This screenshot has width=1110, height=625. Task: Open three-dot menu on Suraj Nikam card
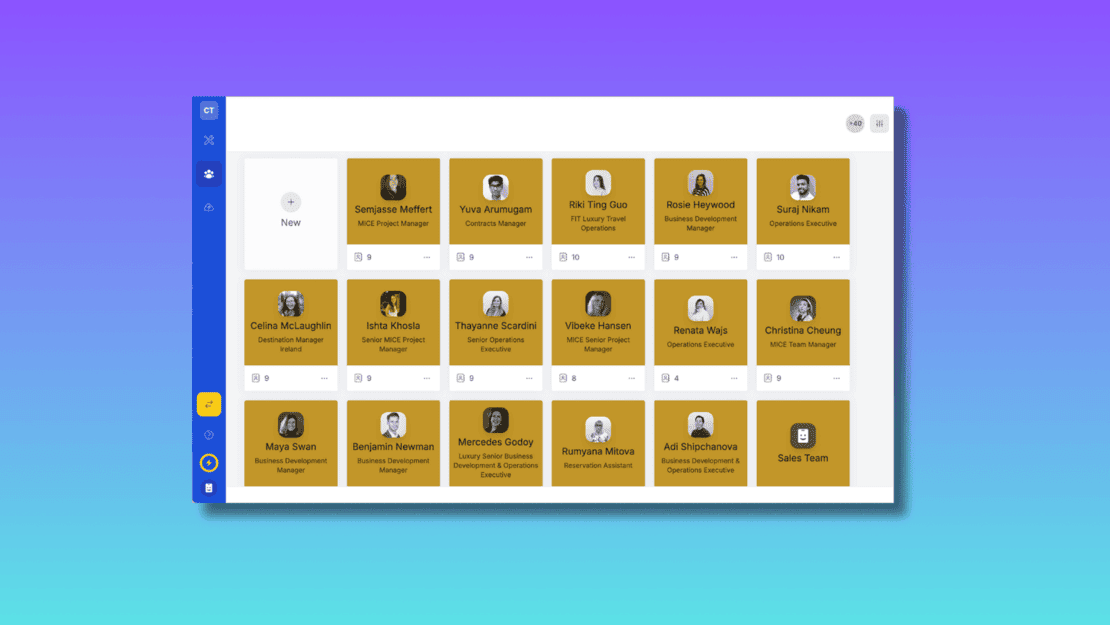pyautogui.click(x=837, y=257)
